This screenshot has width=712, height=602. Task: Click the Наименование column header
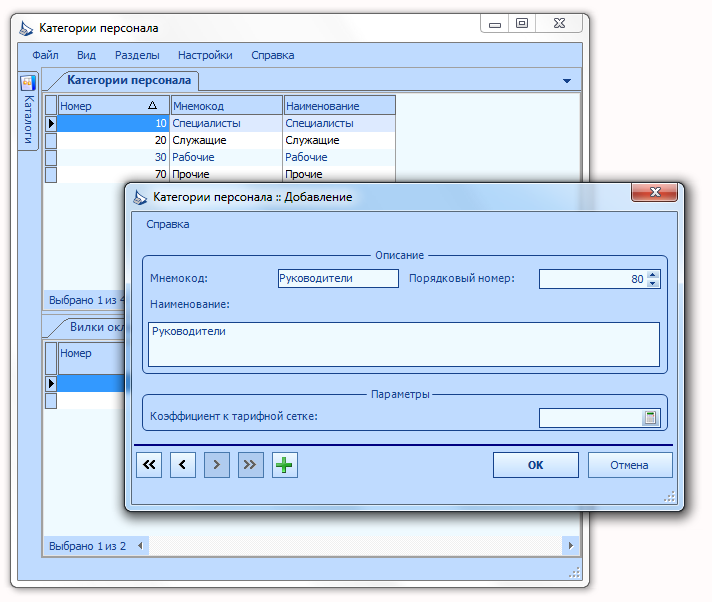coord(340,106)
